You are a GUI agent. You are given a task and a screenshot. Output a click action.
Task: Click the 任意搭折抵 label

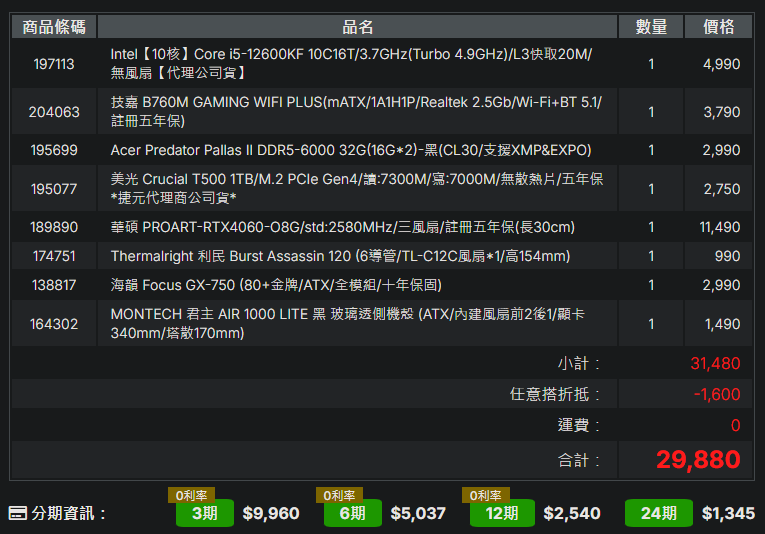click(x=555, y=394)
